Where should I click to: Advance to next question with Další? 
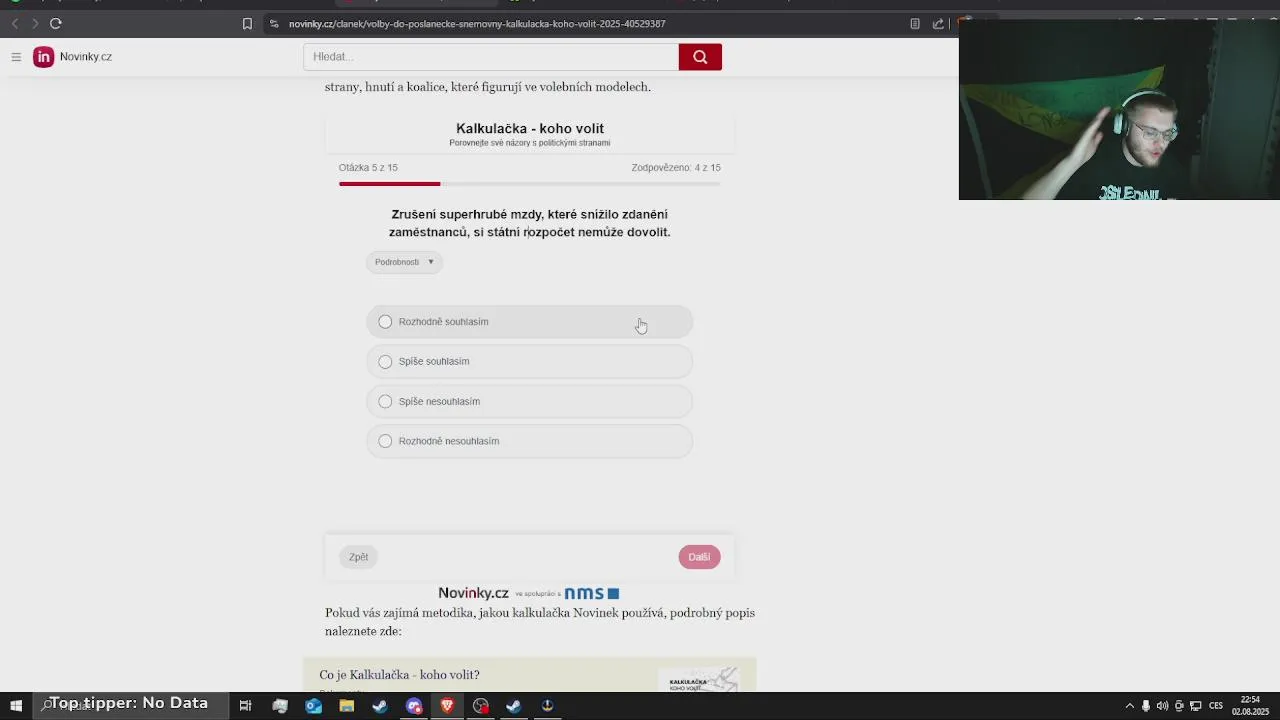pos(699,557)
